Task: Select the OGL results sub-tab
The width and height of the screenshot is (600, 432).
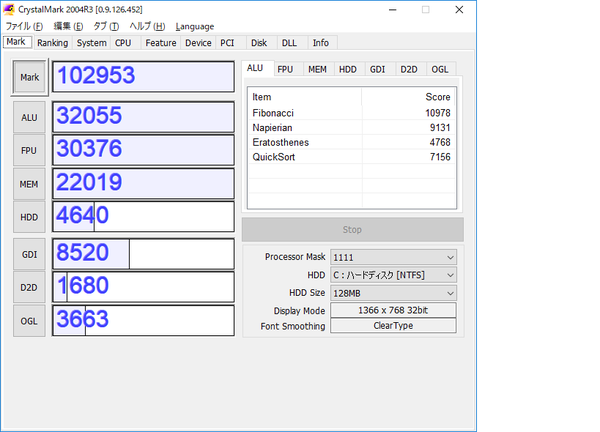Action: click(440, 70)
